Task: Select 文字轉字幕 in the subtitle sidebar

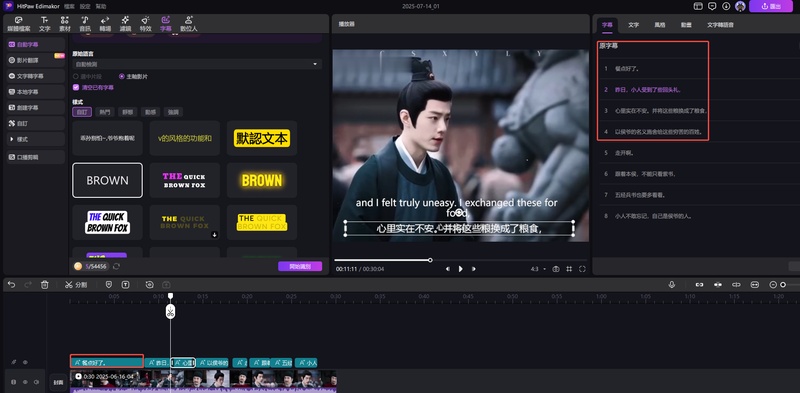Action: coord(35,76)
